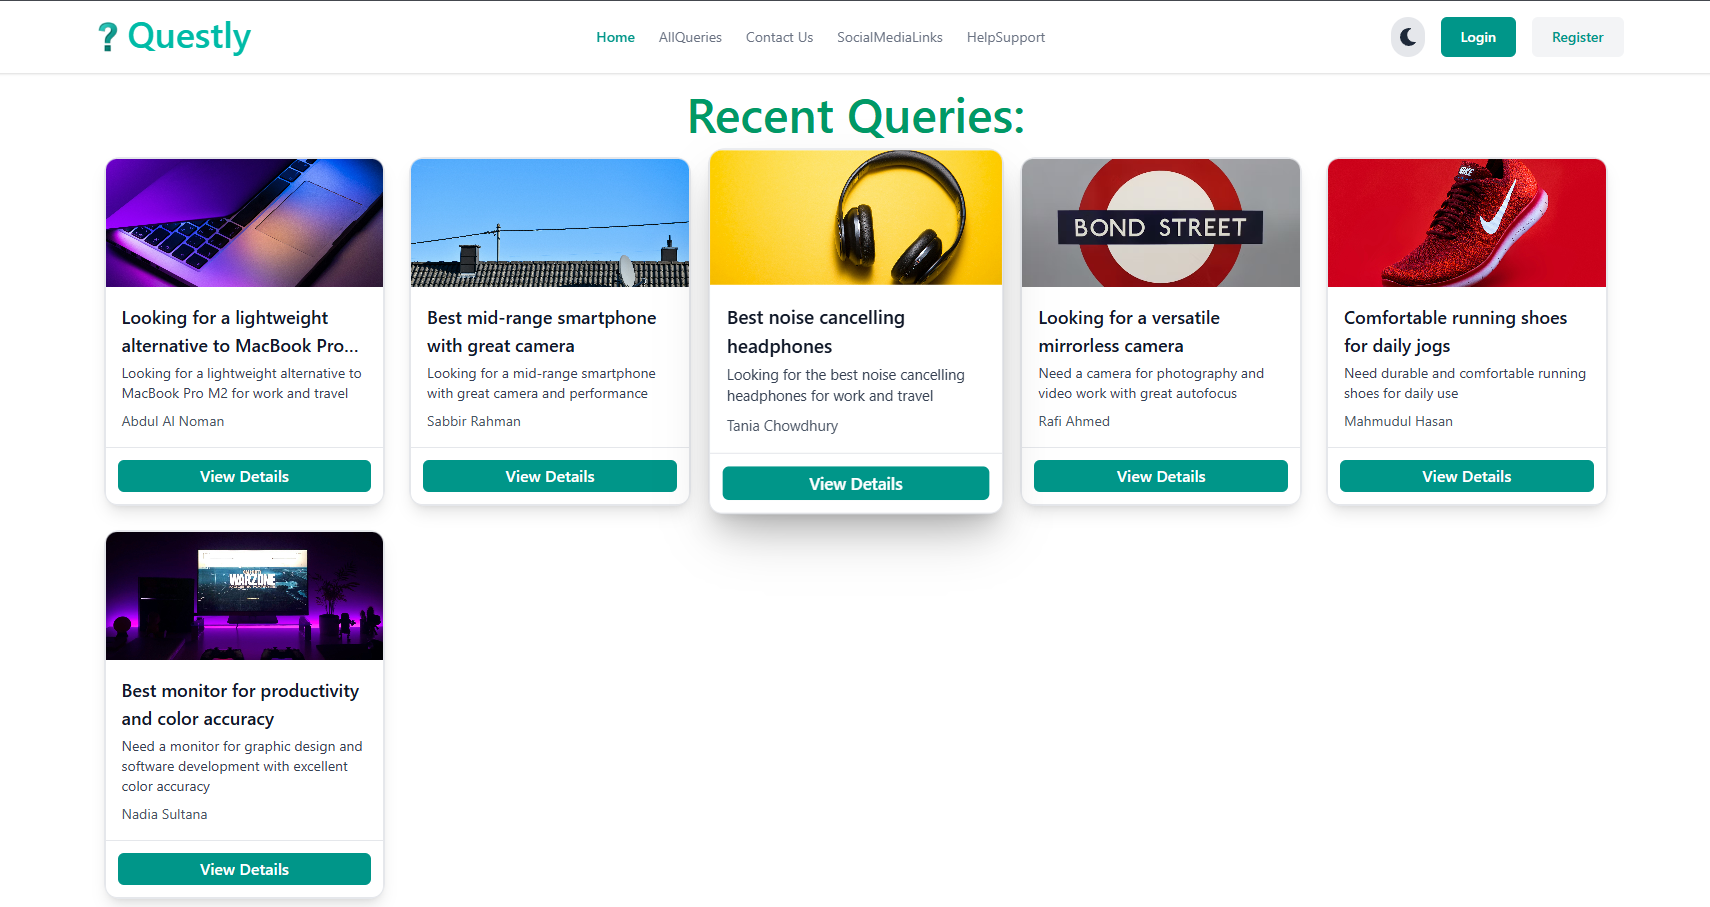1710x907 pixels.
Task: Toggle dark mode with the moon icon
Action: coord(1407,37)
